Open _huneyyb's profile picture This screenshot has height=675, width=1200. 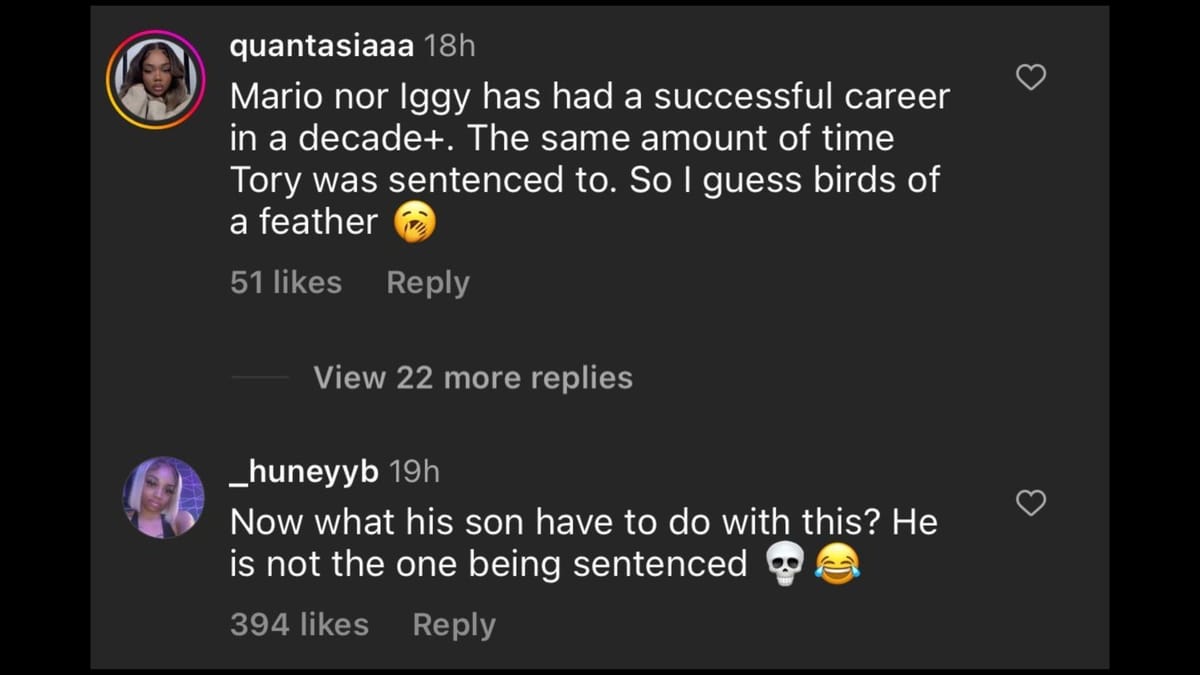[163, 497]
